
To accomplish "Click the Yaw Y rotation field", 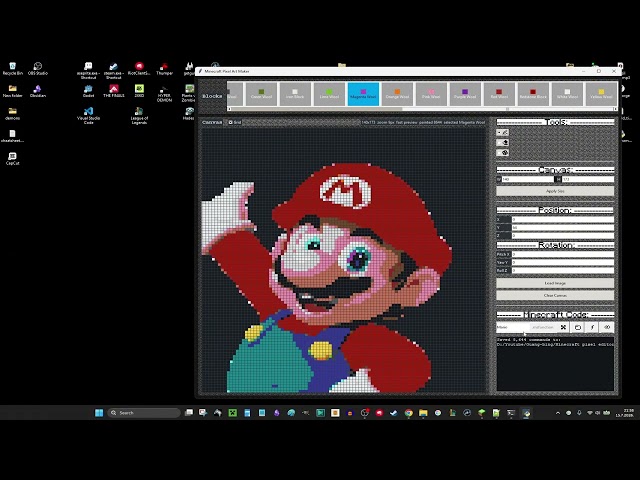I will pyautogui.click(x=563, y=262).
